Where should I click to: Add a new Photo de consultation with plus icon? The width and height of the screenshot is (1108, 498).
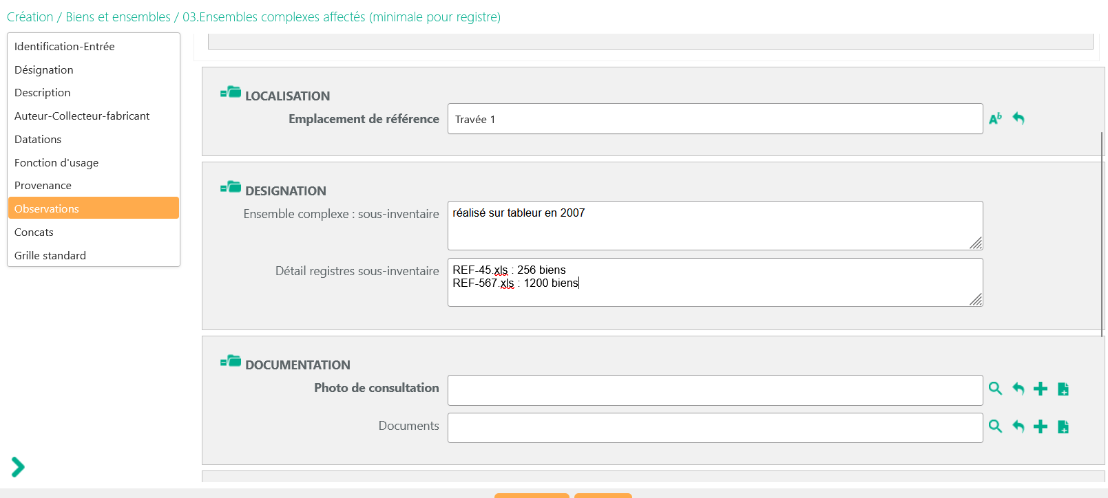pyautogui.click(x=1040, y=389)
